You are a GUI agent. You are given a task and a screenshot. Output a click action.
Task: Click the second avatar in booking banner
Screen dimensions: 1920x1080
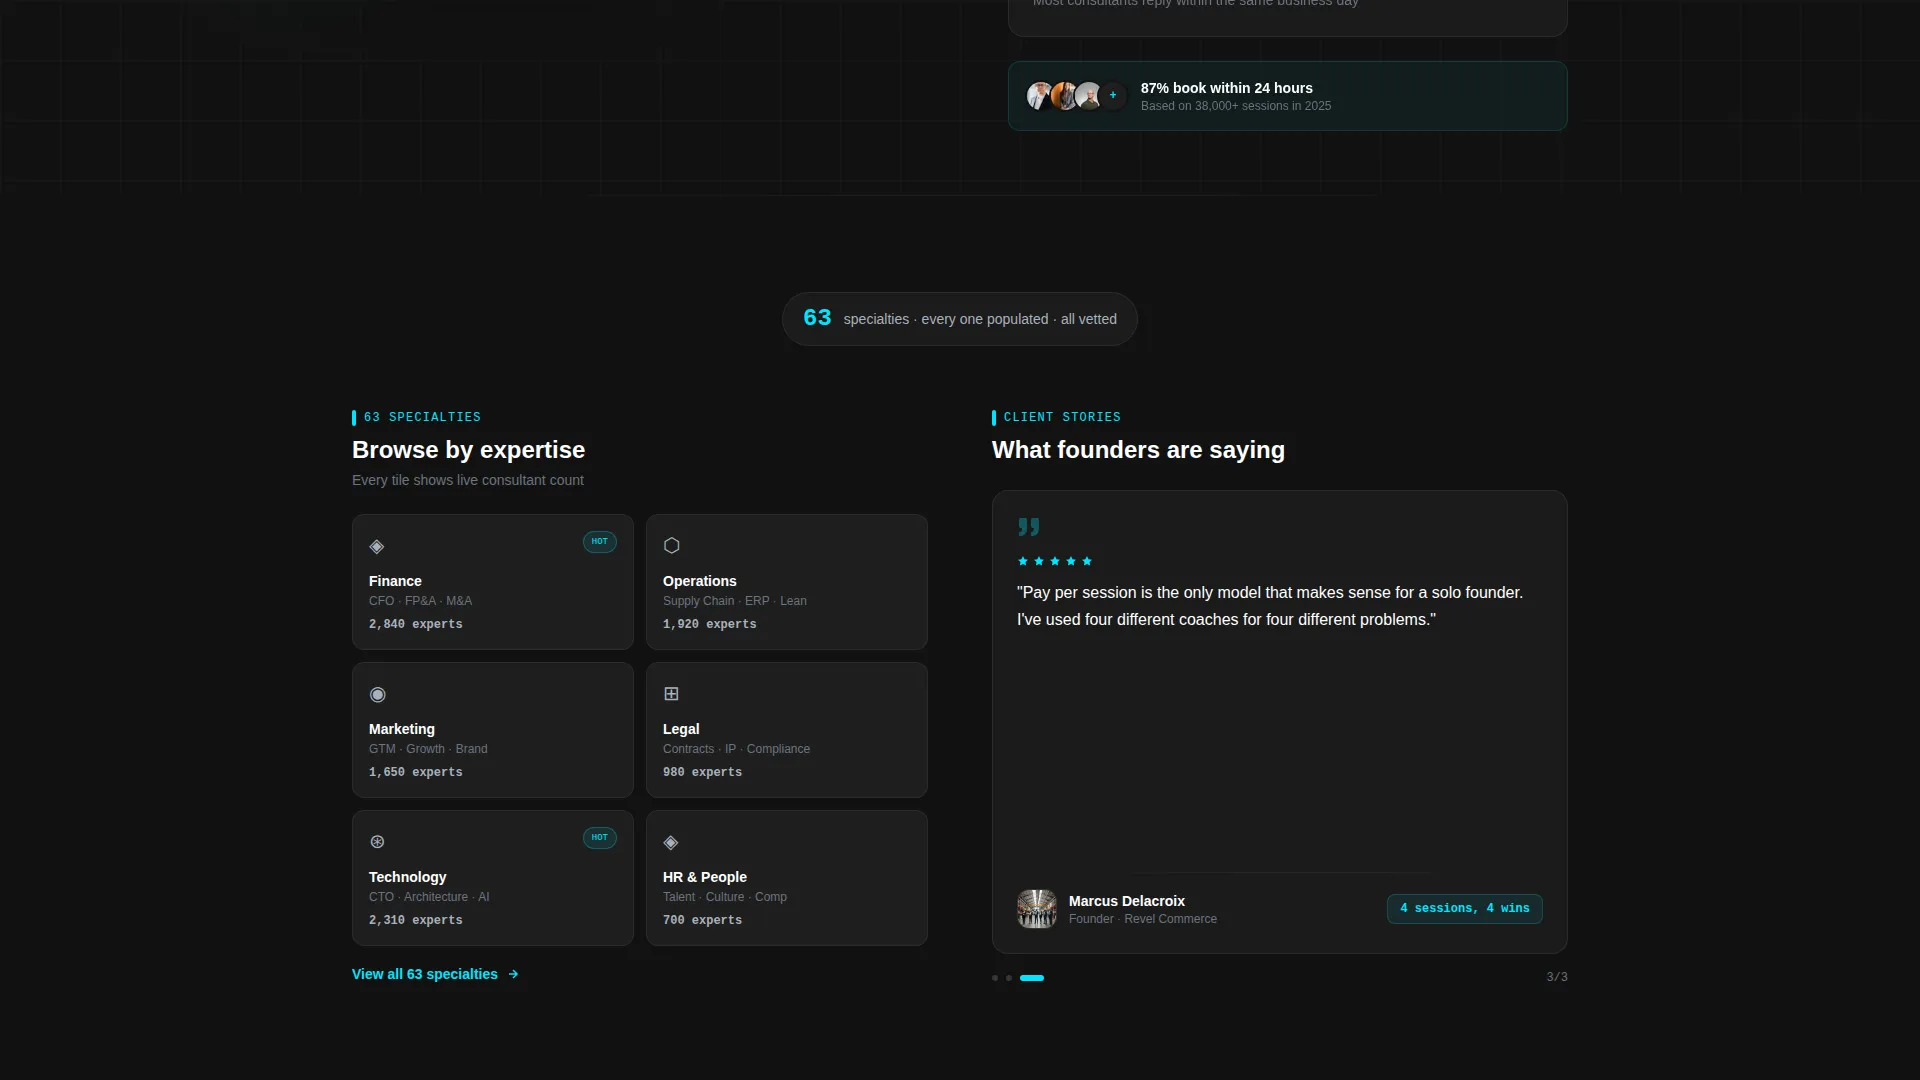tap(1064, 95)
